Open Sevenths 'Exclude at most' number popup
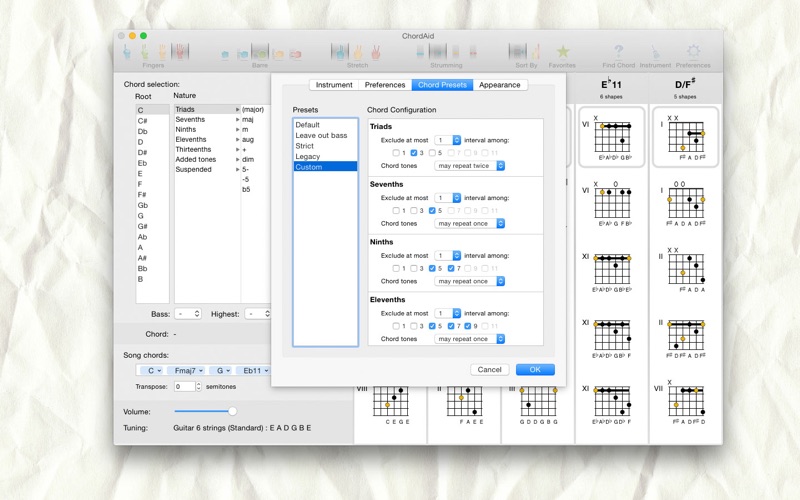 pyautogui.click(x=447, y=197)
